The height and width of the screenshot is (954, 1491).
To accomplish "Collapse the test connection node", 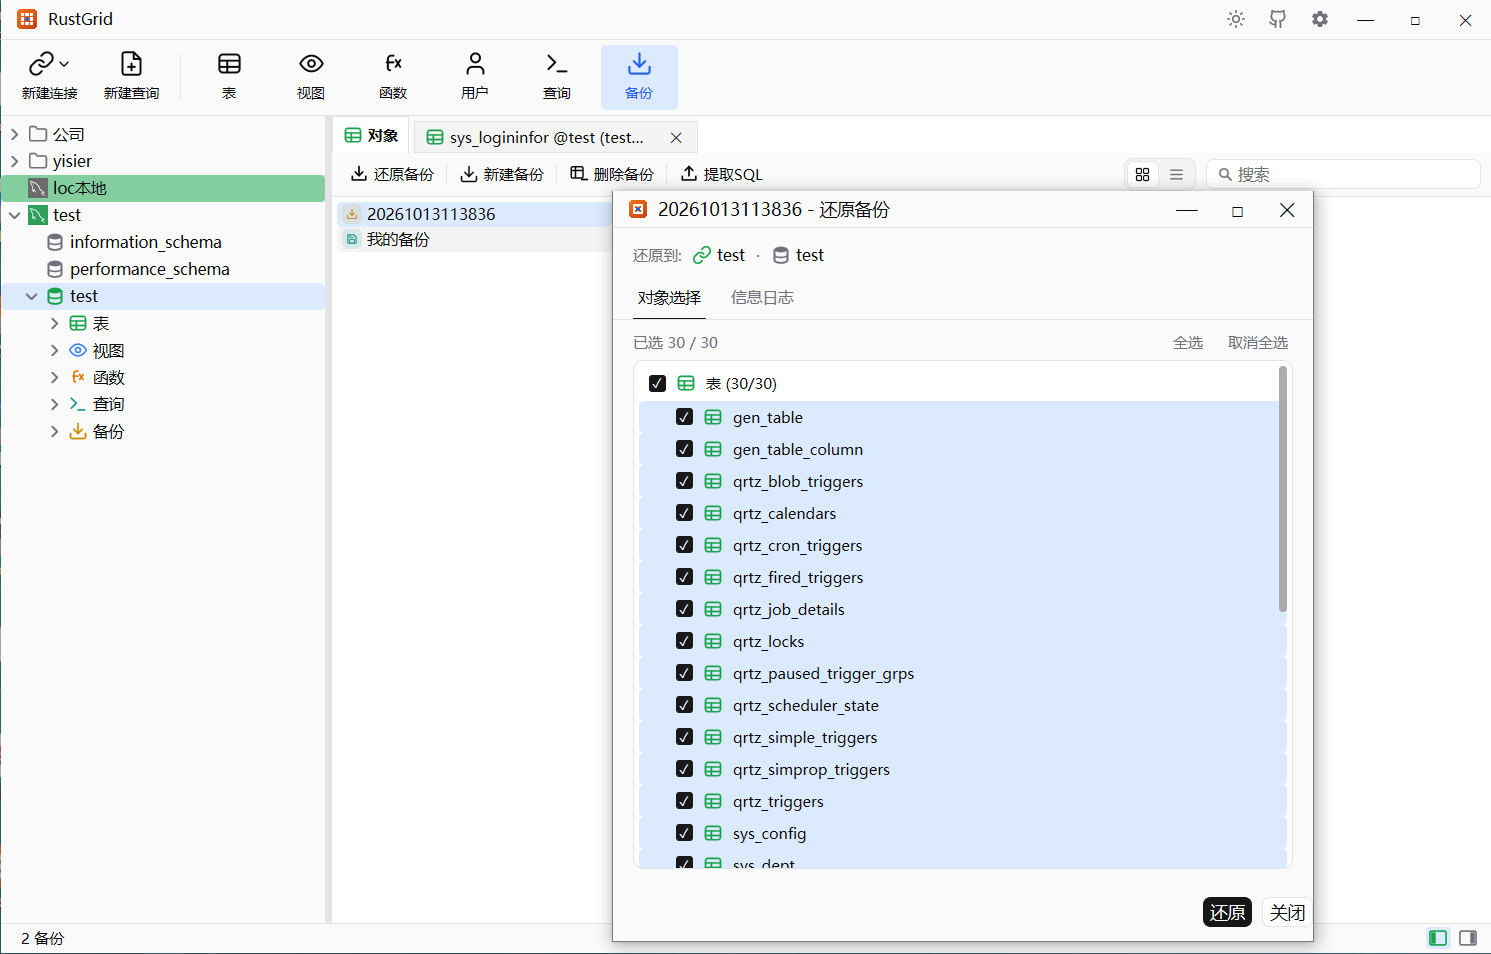I will (x=14, y=215).
